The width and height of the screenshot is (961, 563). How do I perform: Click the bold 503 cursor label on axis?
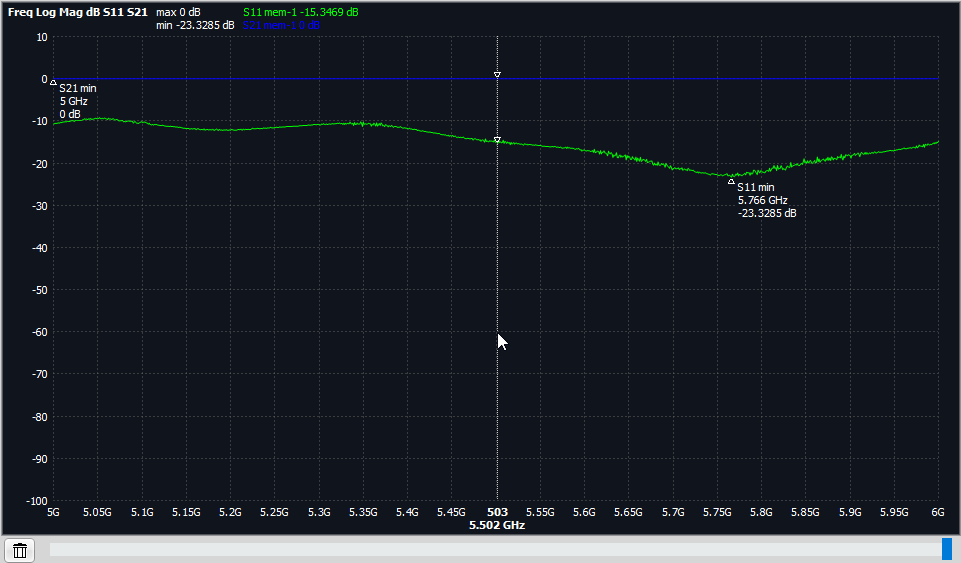coord(497,511)
